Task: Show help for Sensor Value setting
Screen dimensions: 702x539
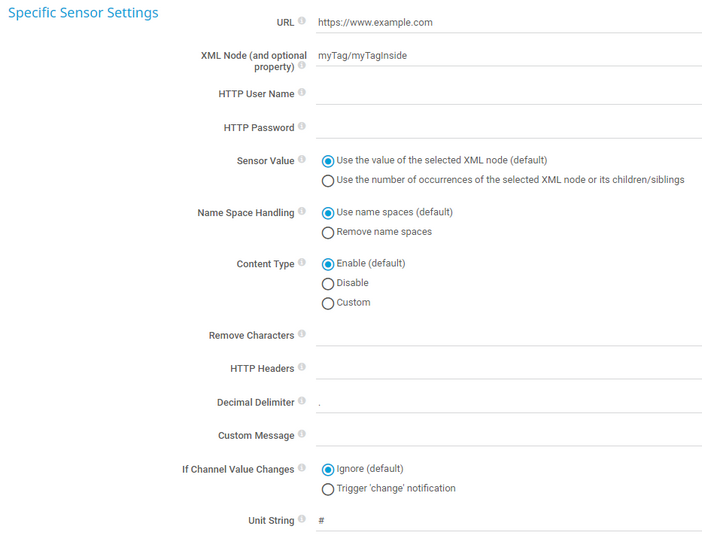Action: click(x=302, y=159)
